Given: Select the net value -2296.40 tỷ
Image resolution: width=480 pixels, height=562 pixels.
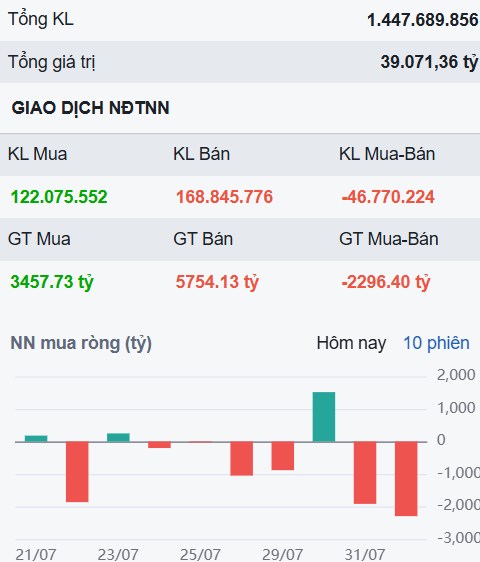Looking at the screenshot, I should point(386,282).
